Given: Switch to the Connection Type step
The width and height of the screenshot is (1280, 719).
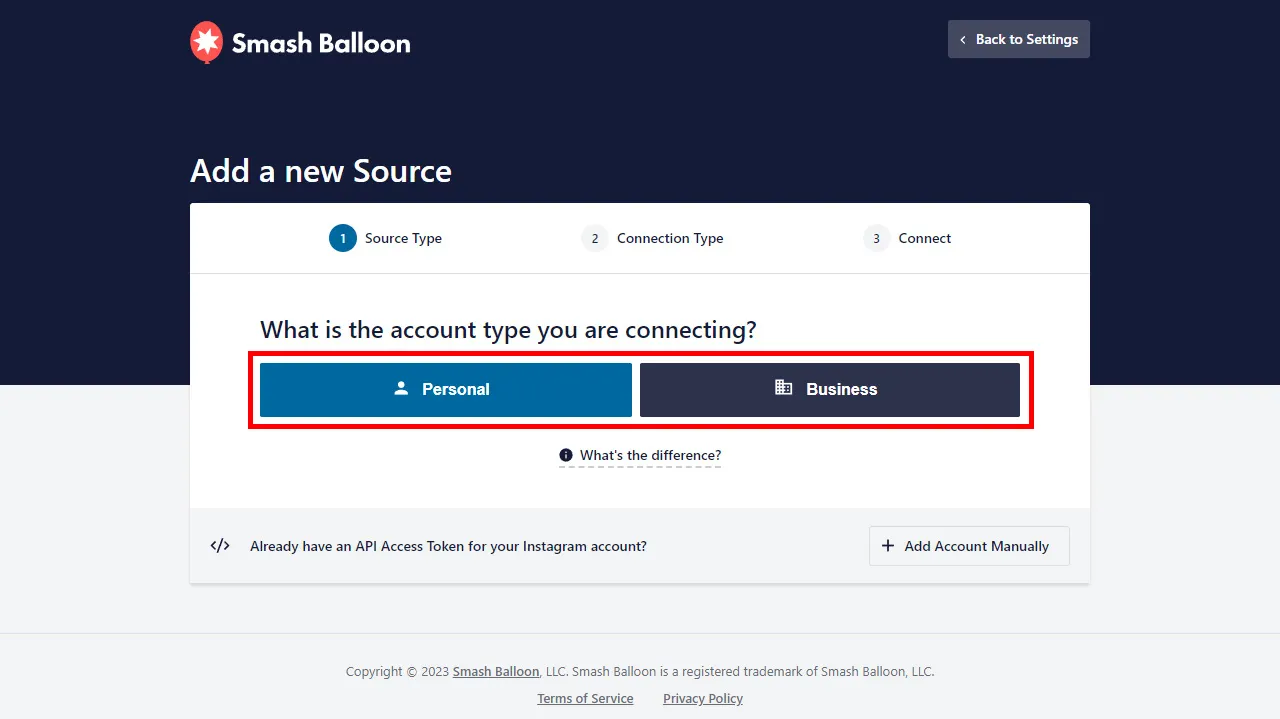Looking at the screenshot, I should (670, 238).
